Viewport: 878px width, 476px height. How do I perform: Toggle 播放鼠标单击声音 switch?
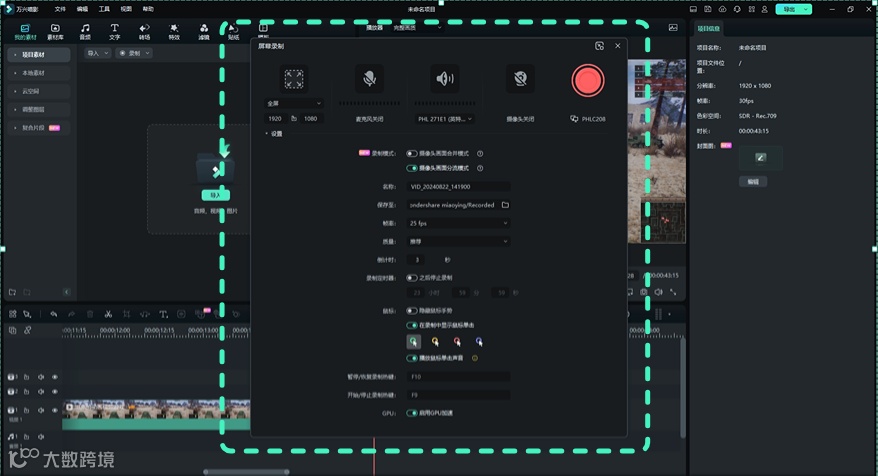(412, 358)
